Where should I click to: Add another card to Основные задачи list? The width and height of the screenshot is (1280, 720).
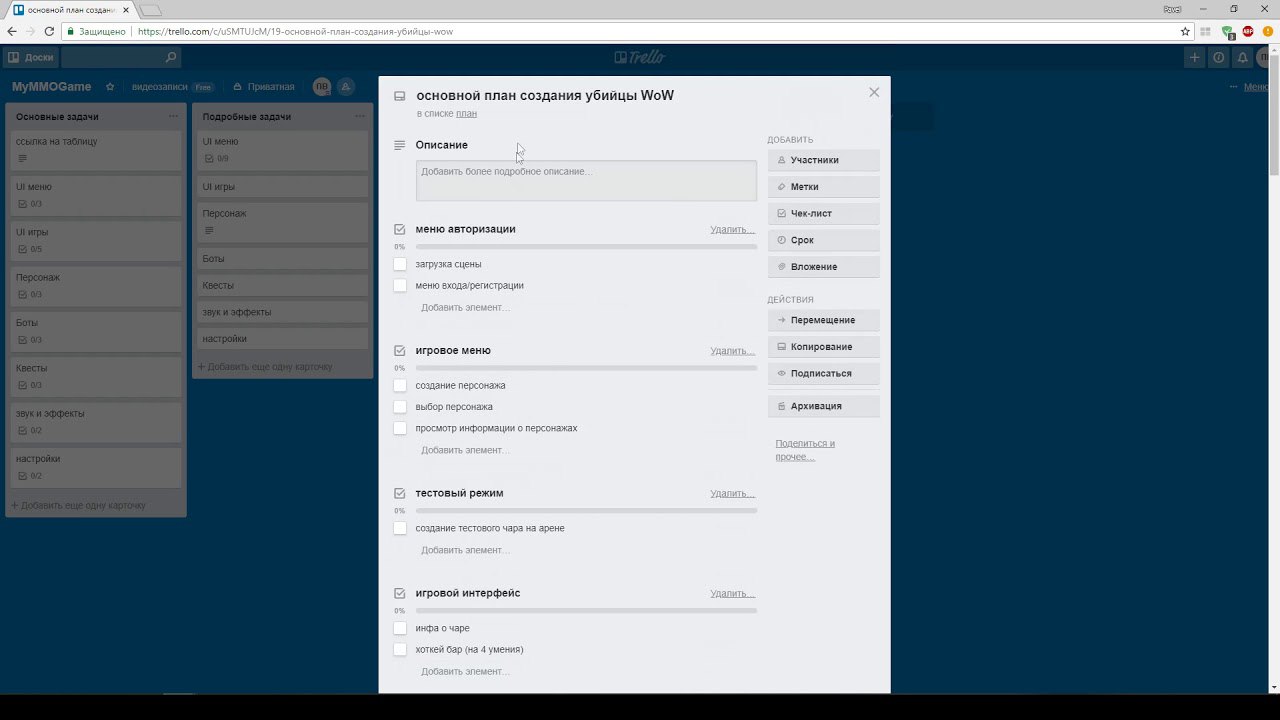(x=78, y=505)
